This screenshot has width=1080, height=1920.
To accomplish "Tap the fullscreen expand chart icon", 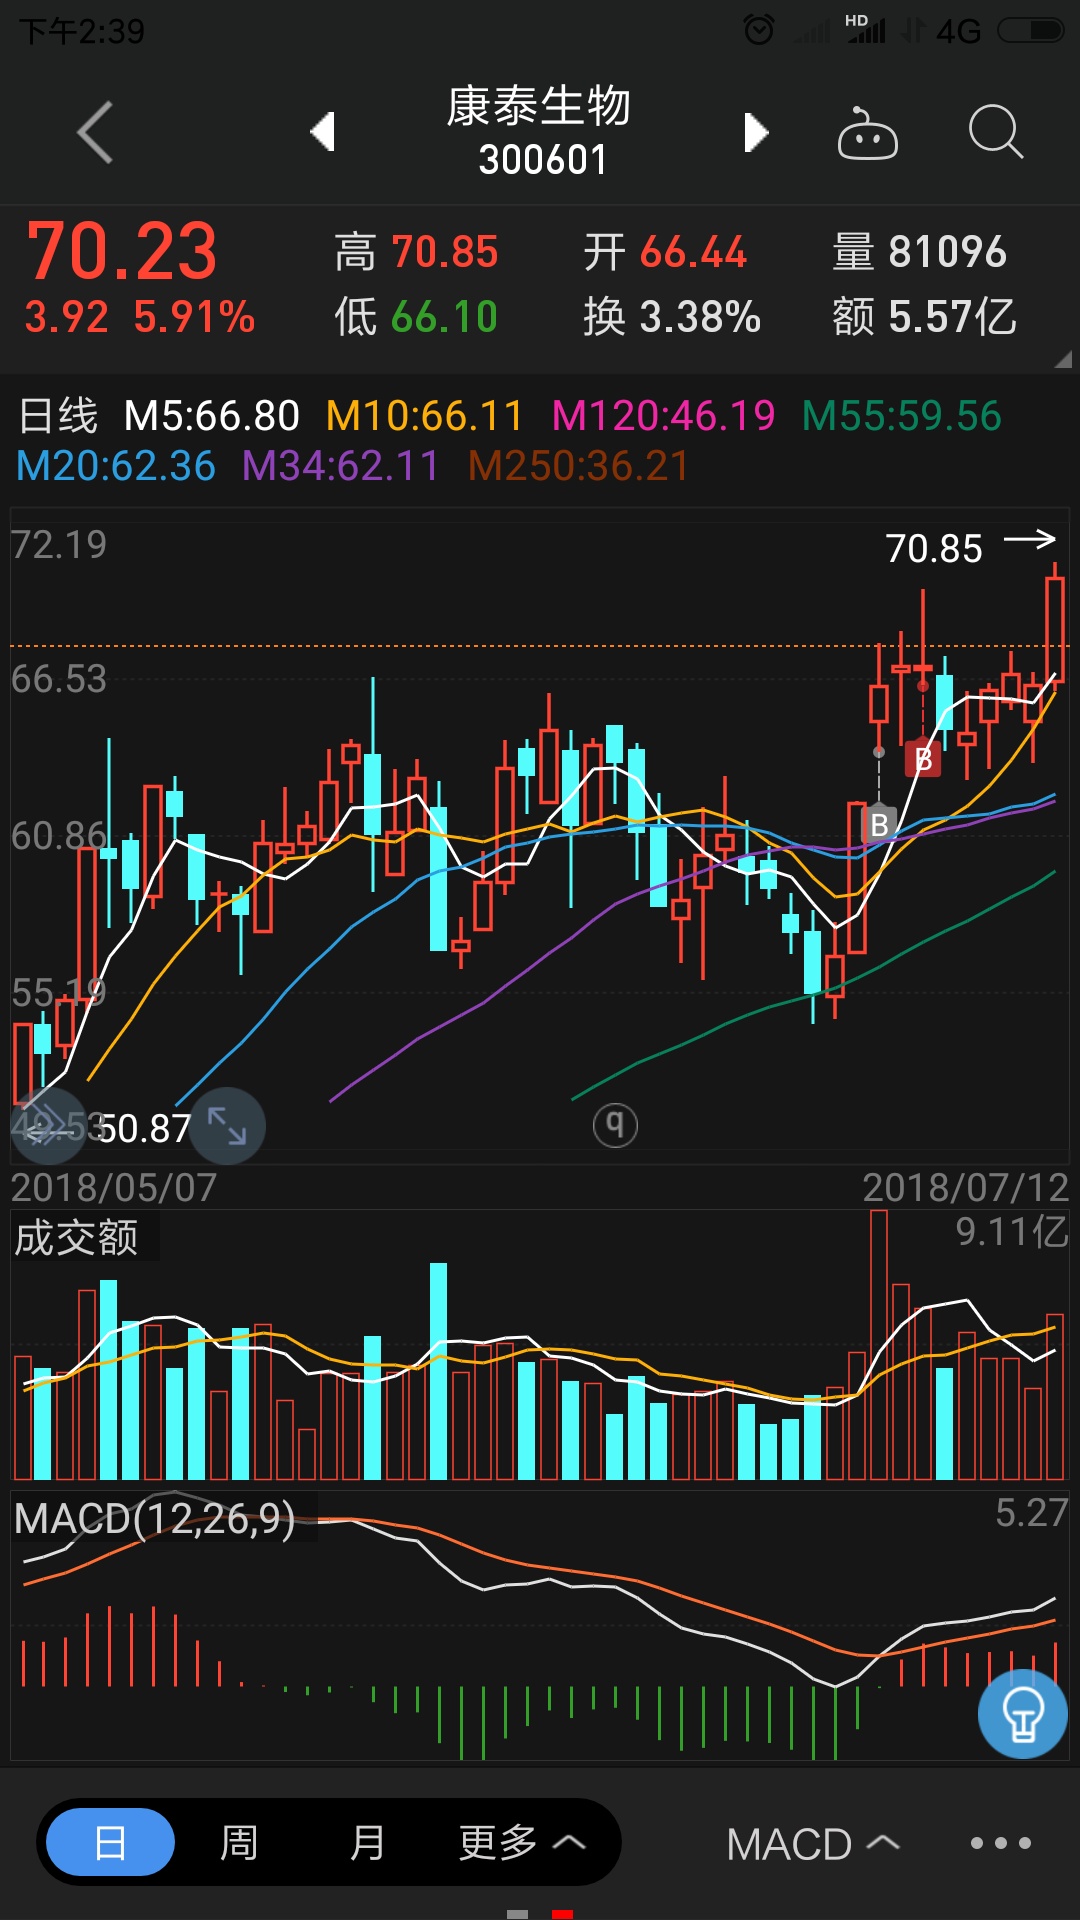I will 227,1126.
